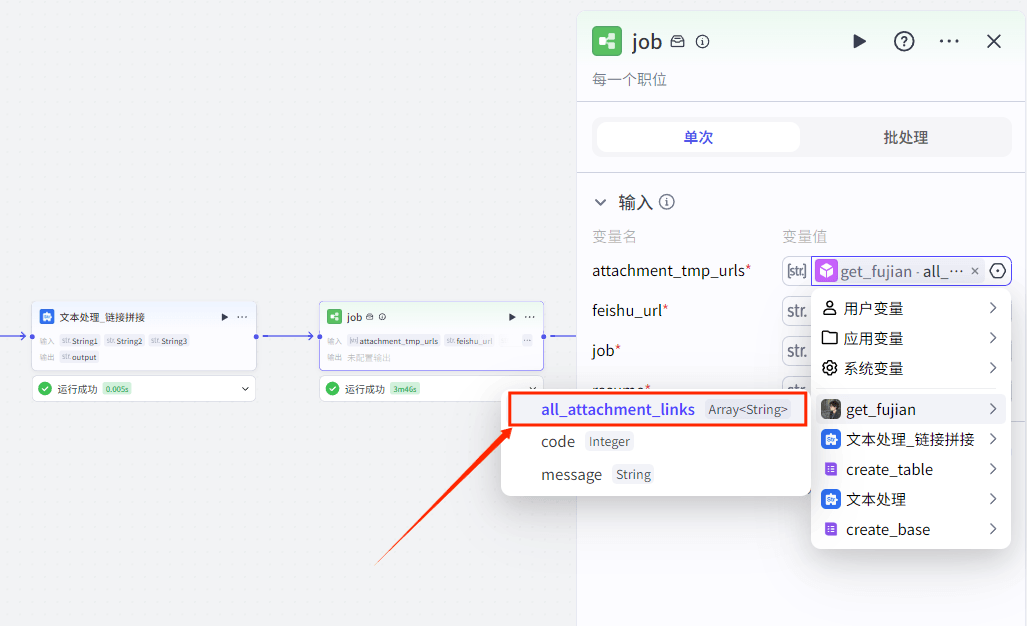Click the create_base purple icon

click(831, 529)
